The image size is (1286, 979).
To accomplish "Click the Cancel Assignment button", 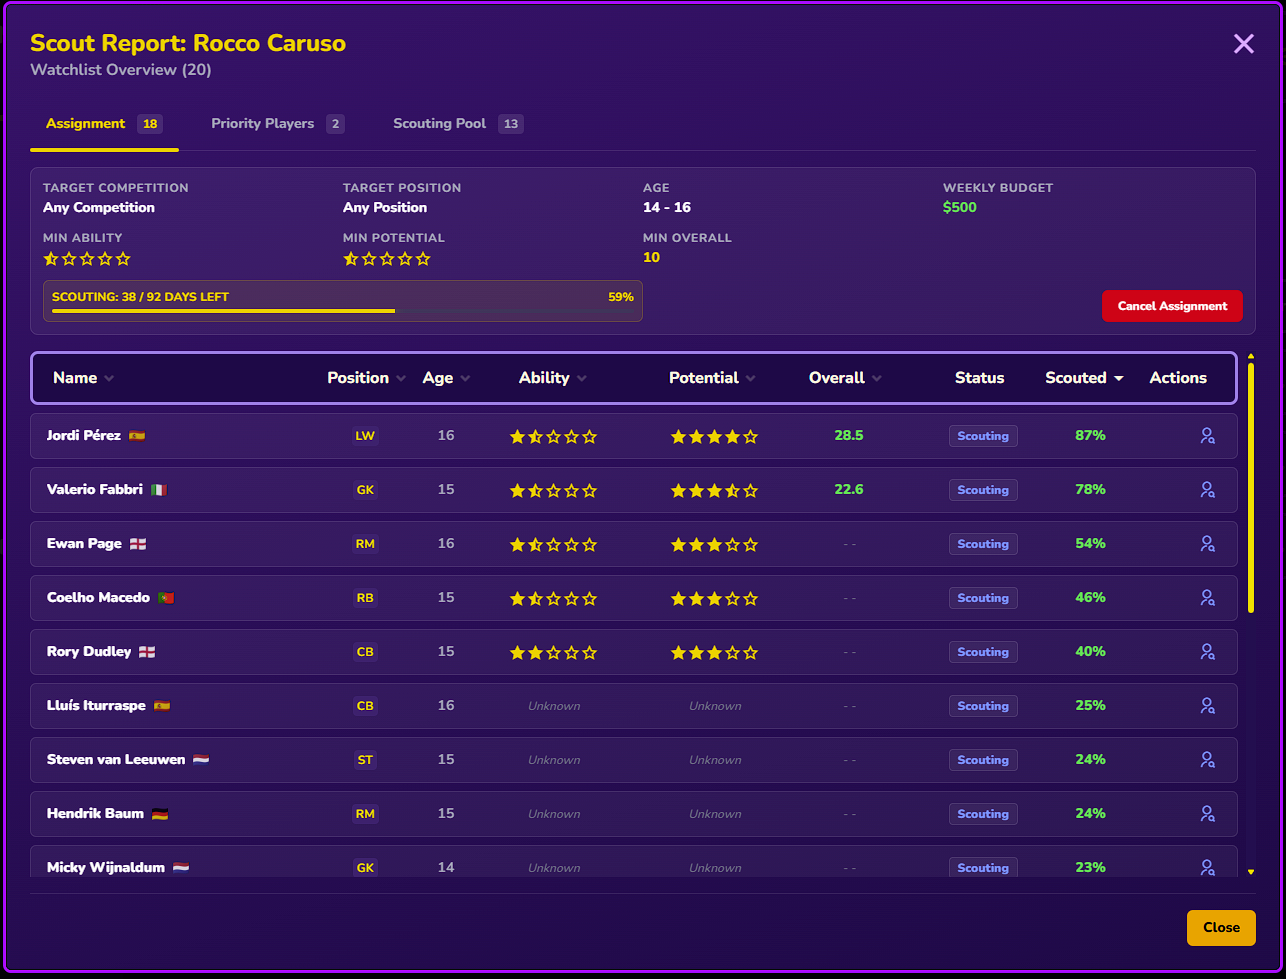I will click(x=1172, y=306).
